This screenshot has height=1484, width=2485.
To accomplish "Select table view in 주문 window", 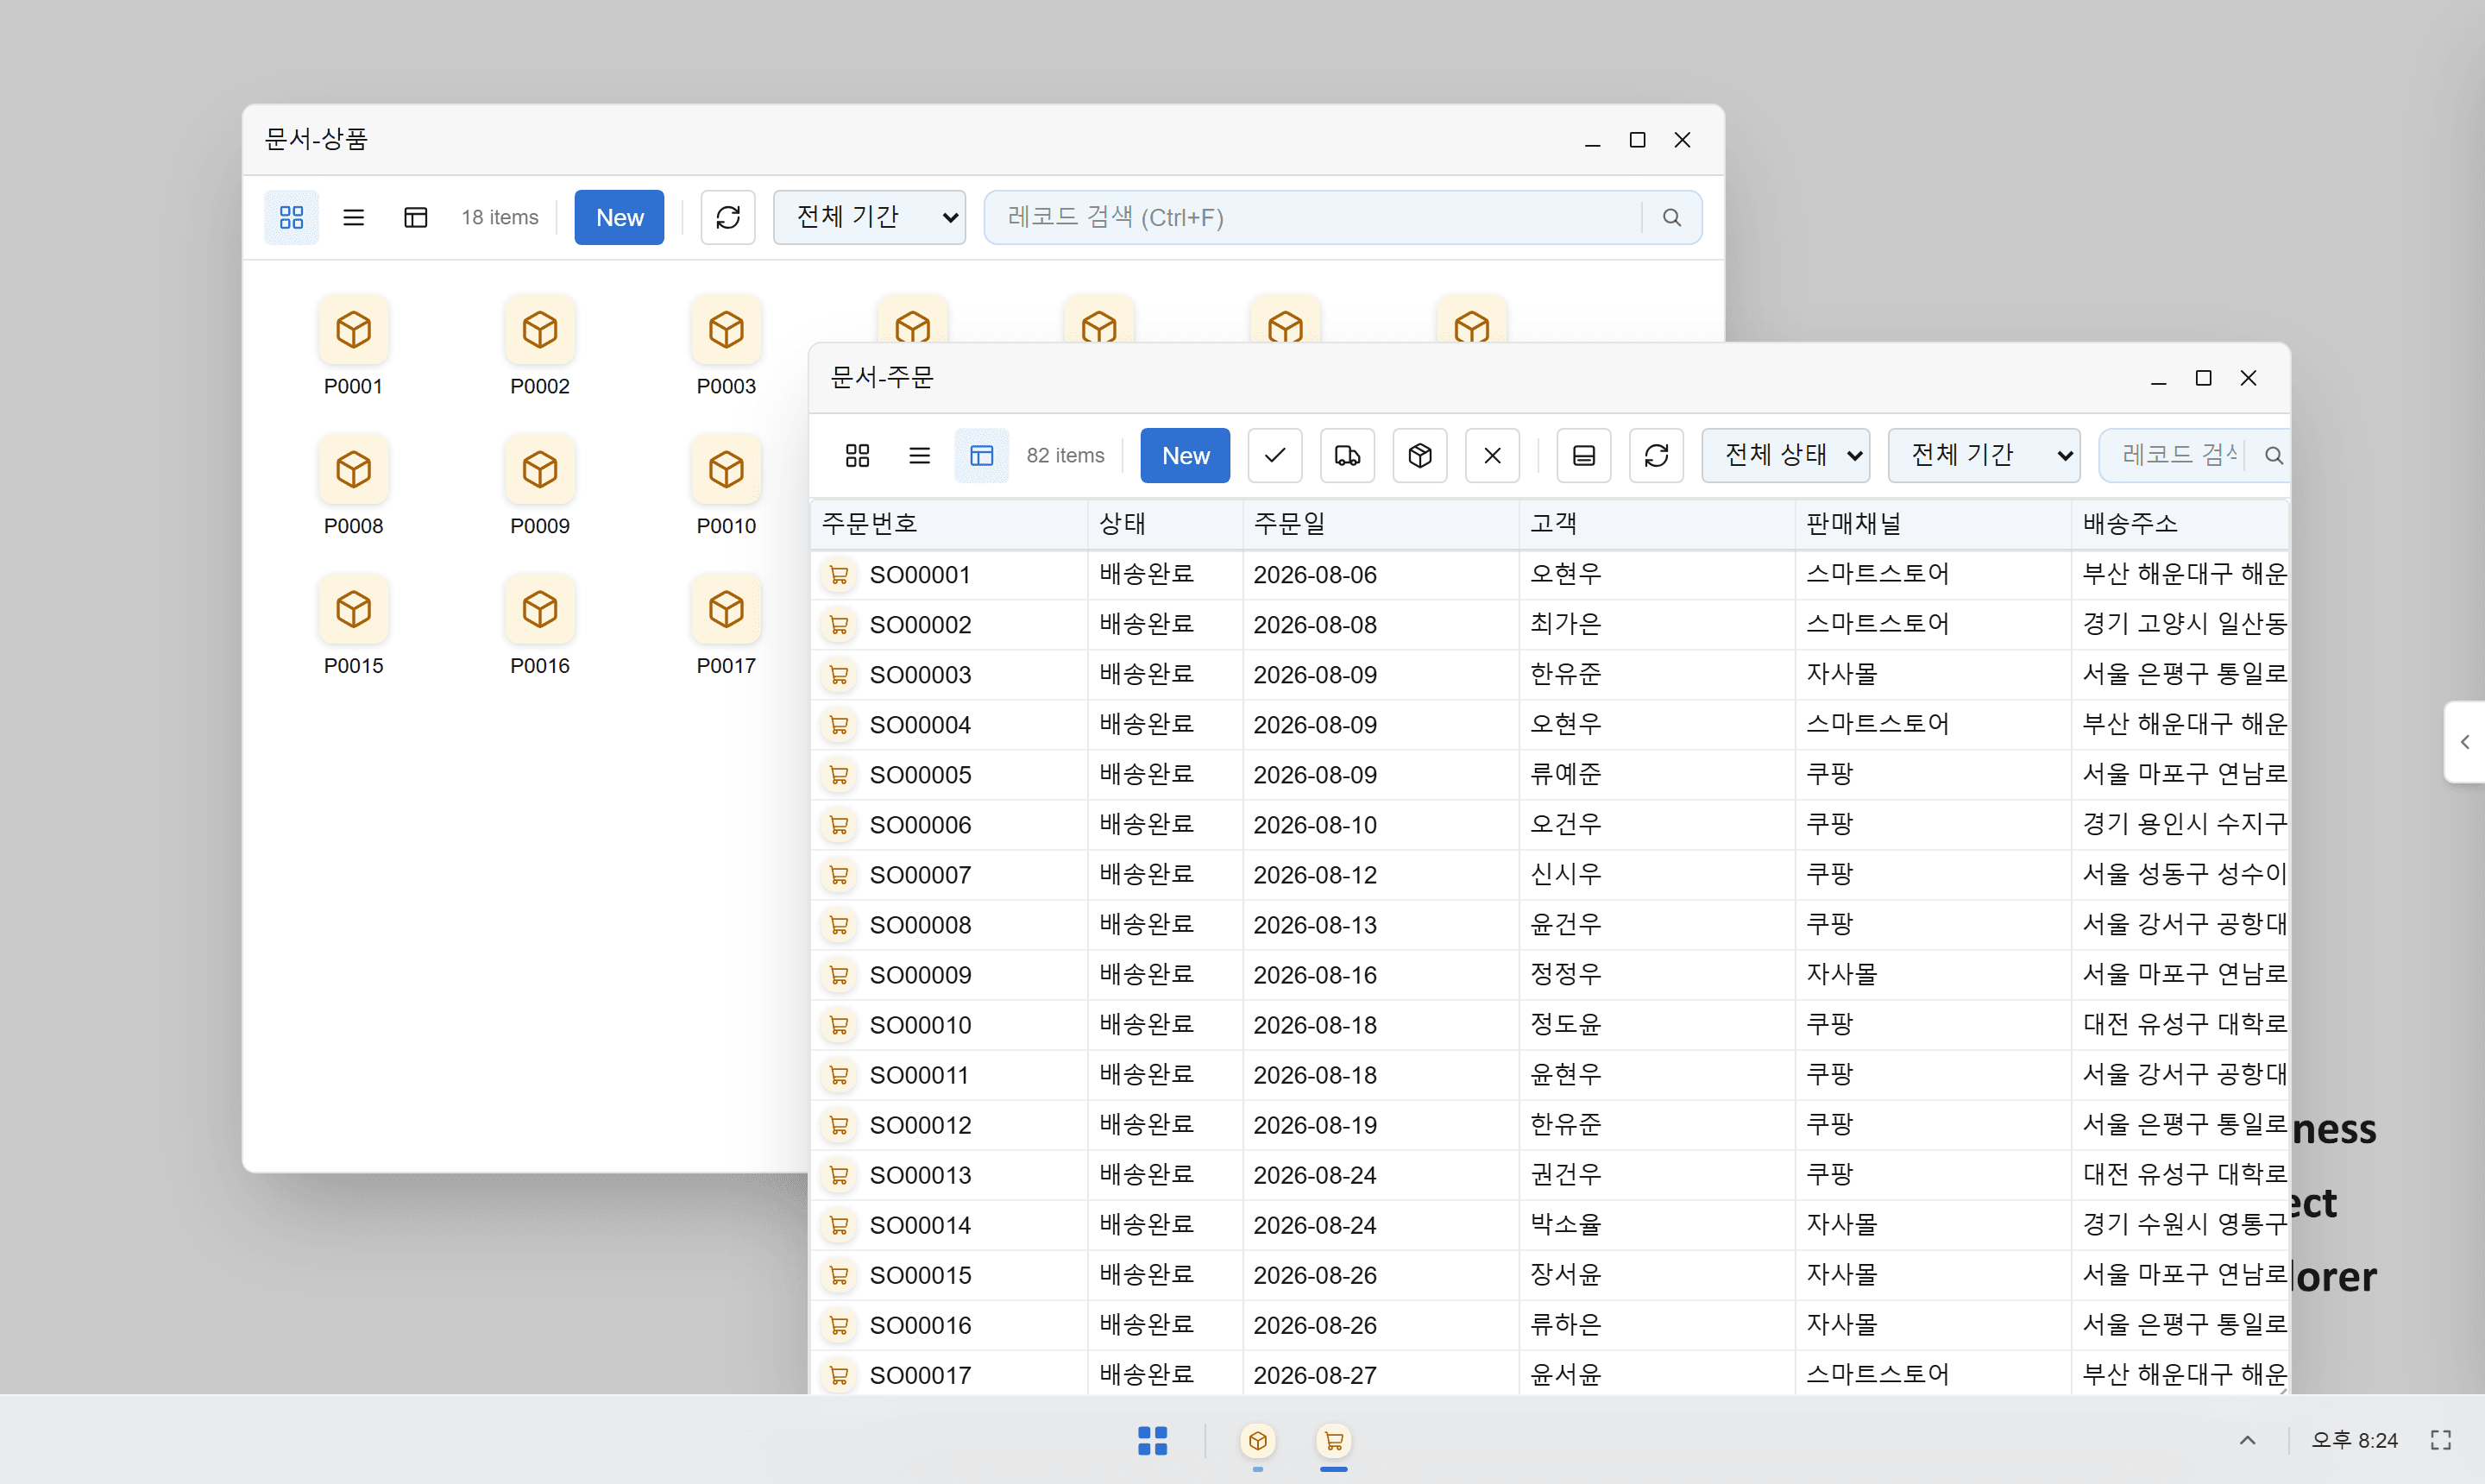I will pyautogui.click(x=981, y=455).
